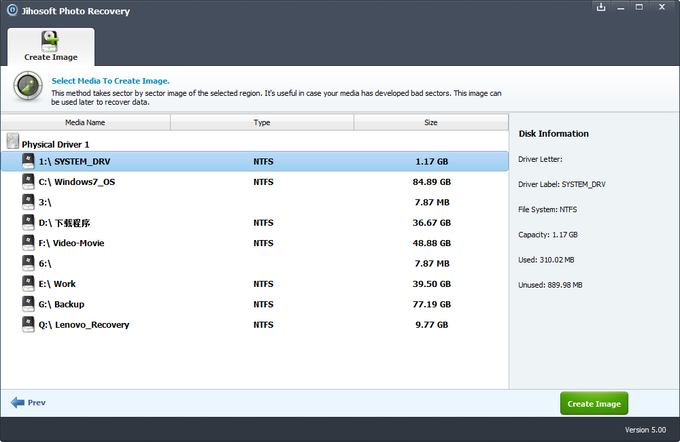Select the Q:\ Lenovo_Recovery partition

pyautogui.click(x=84, y=325)
